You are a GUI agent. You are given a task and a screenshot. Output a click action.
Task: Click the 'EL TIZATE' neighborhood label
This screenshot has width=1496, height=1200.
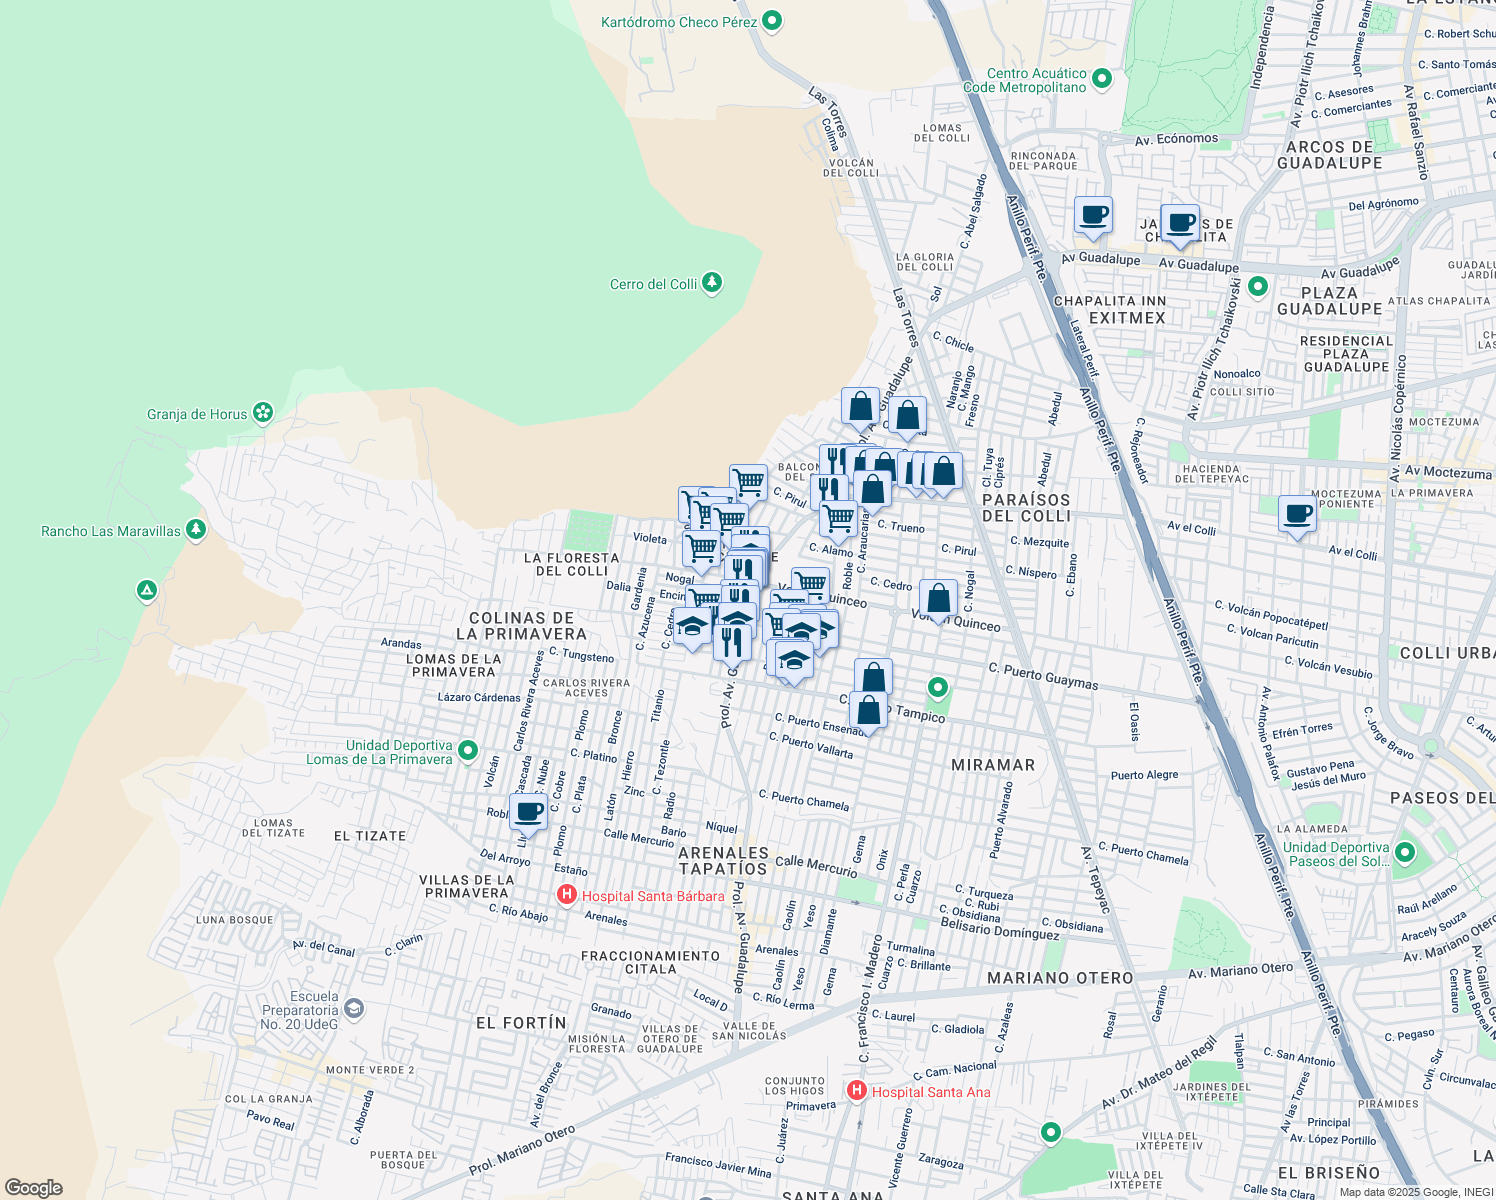click(x=370, y=836)
